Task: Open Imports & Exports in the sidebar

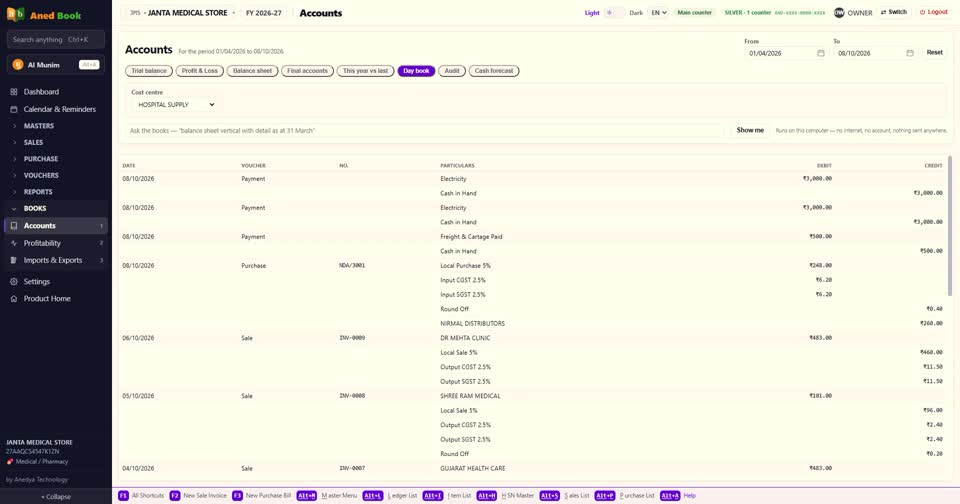Action: [x=56, y=260]
